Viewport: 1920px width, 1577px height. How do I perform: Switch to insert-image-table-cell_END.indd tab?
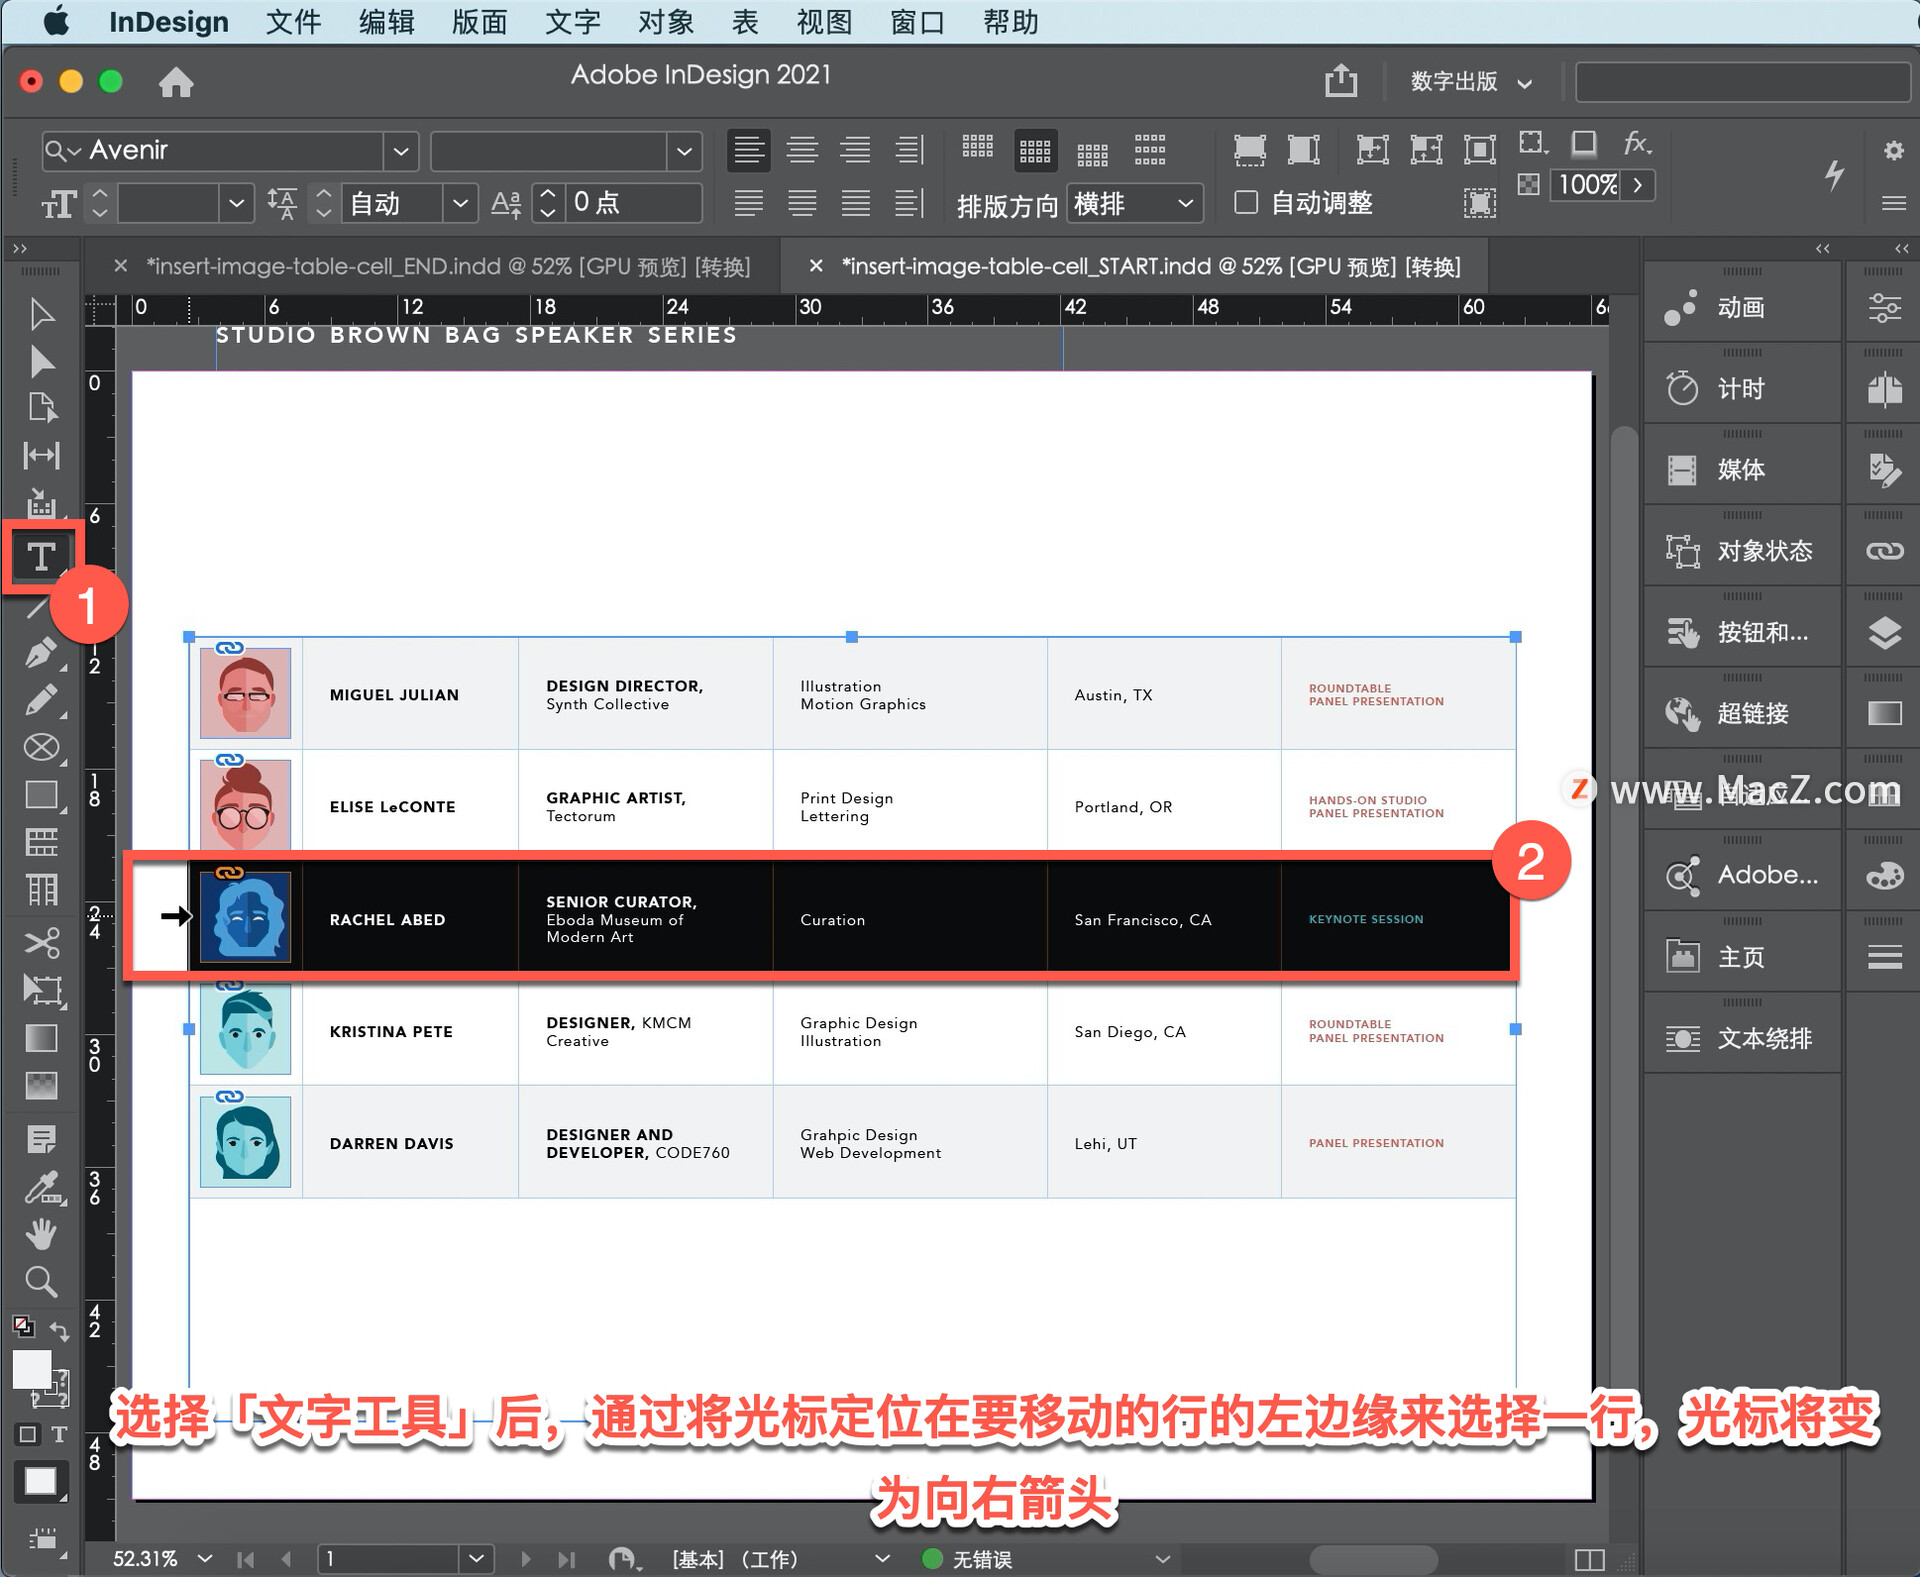point(448,266)
